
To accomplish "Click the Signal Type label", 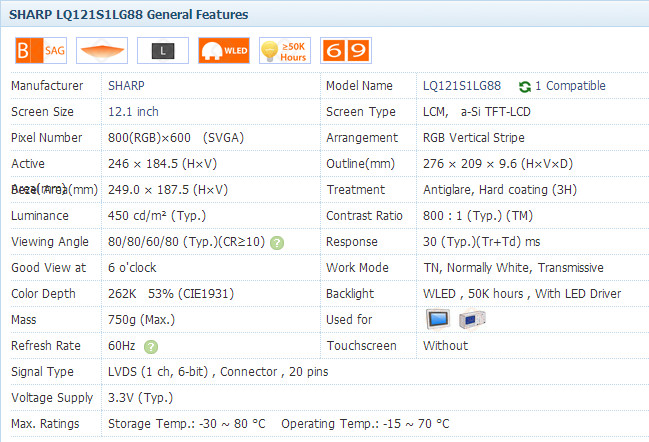I will coord(42,372).
